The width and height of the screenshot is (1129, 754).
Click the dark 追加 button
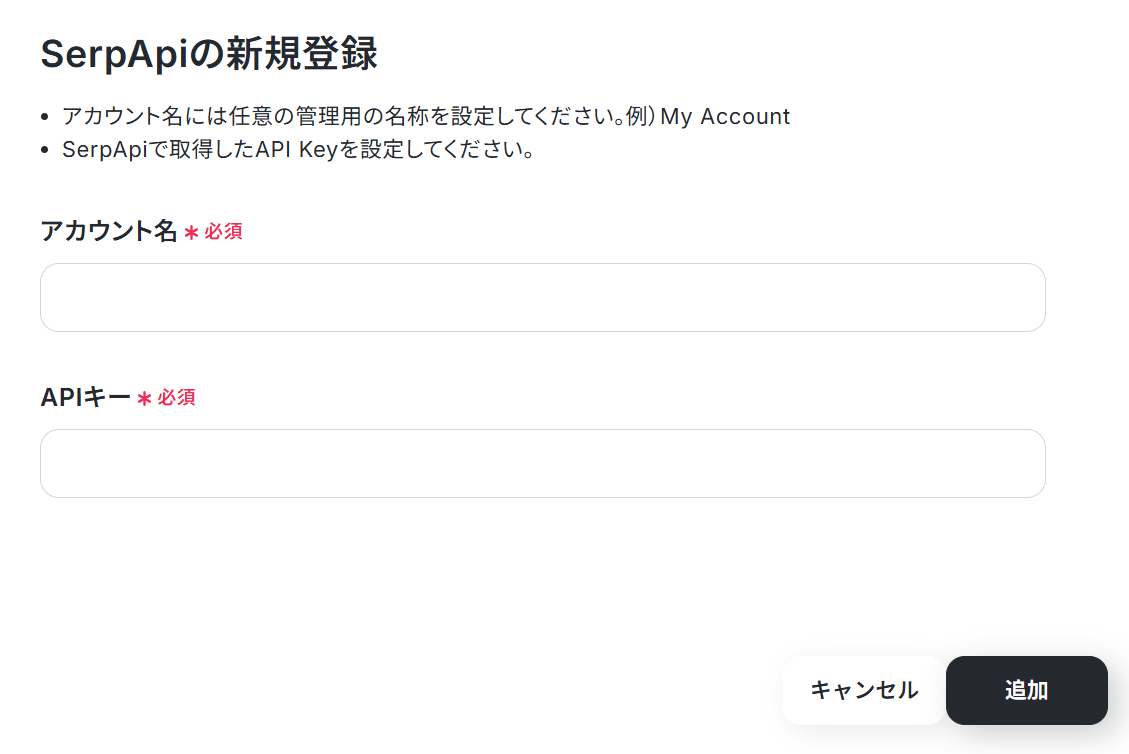tap(1026, 690)
